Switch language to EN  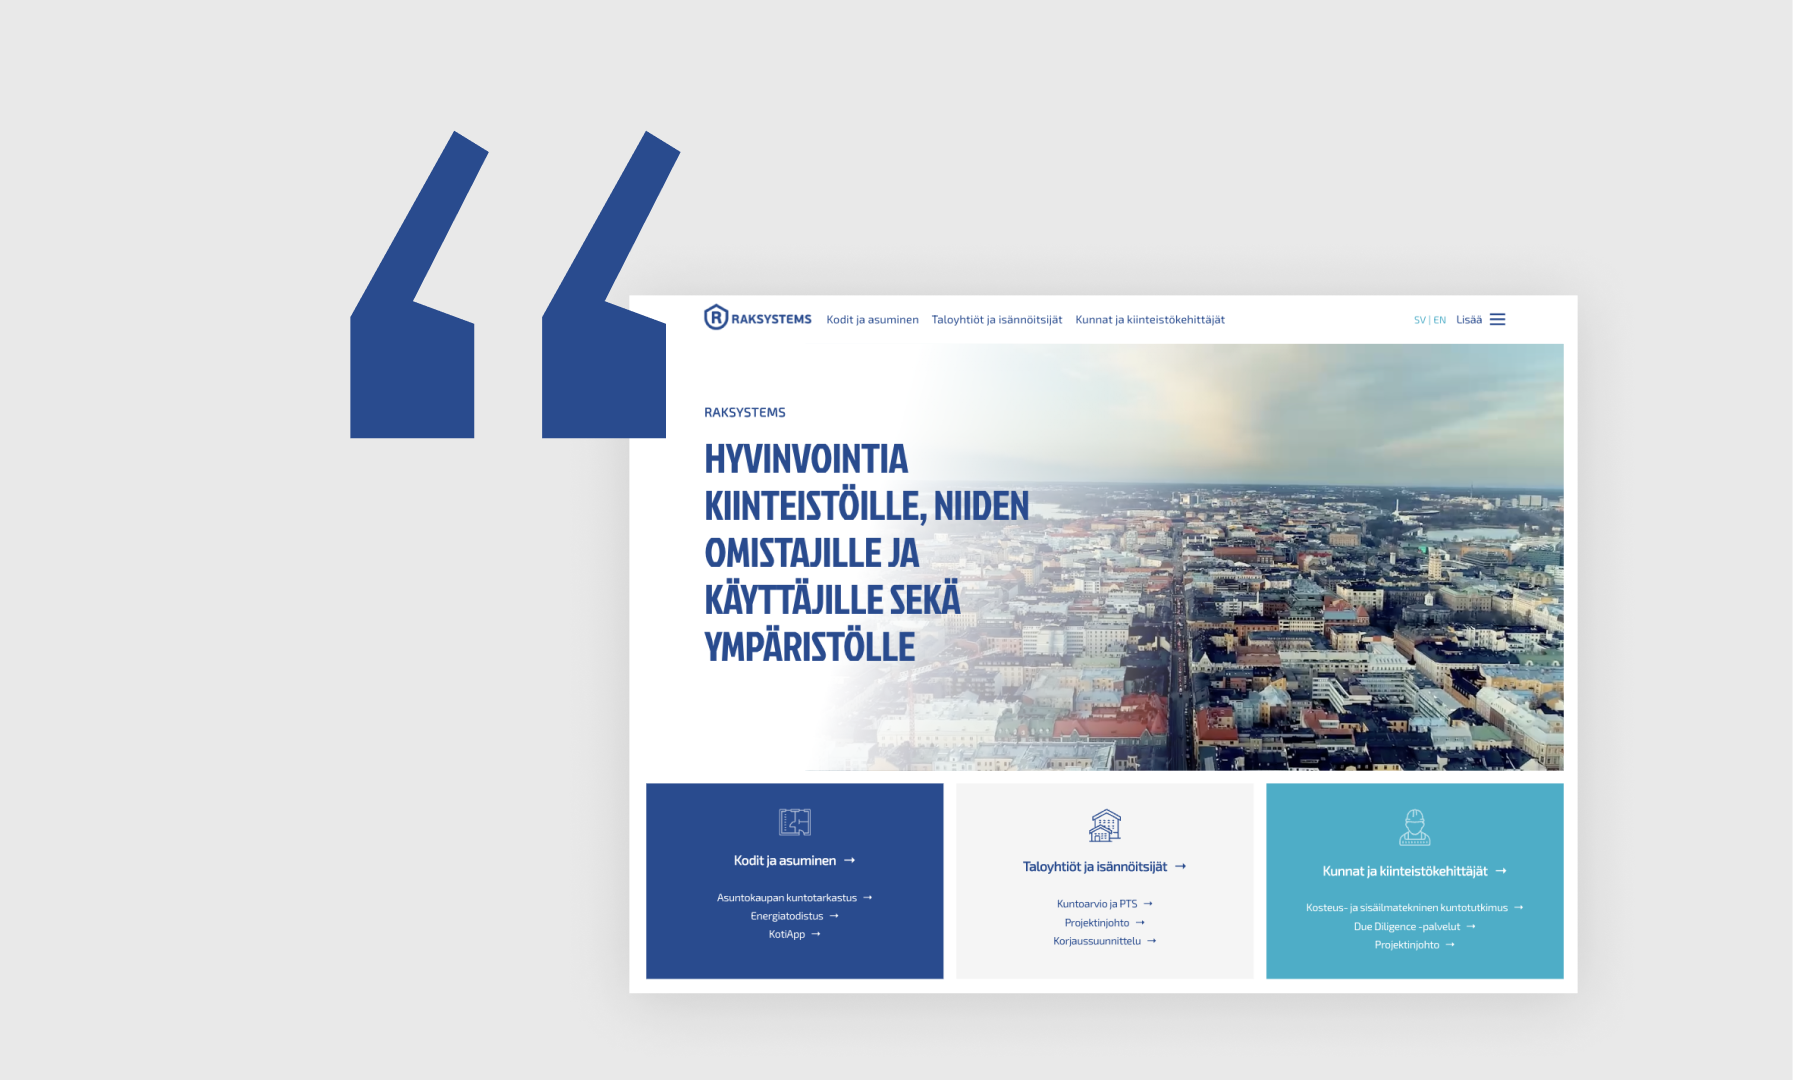[x=1440, y=320]
